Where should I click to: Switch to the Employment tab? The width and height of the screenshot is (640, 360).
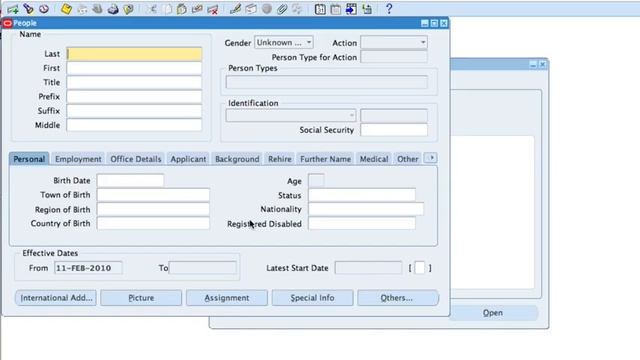(x=78, y=159)
